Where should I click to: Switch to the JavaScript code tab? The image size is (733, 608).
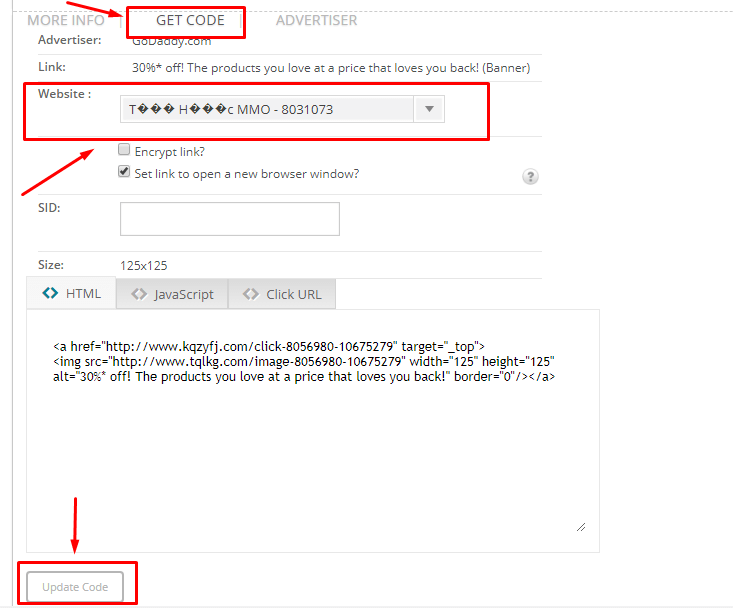172,295
